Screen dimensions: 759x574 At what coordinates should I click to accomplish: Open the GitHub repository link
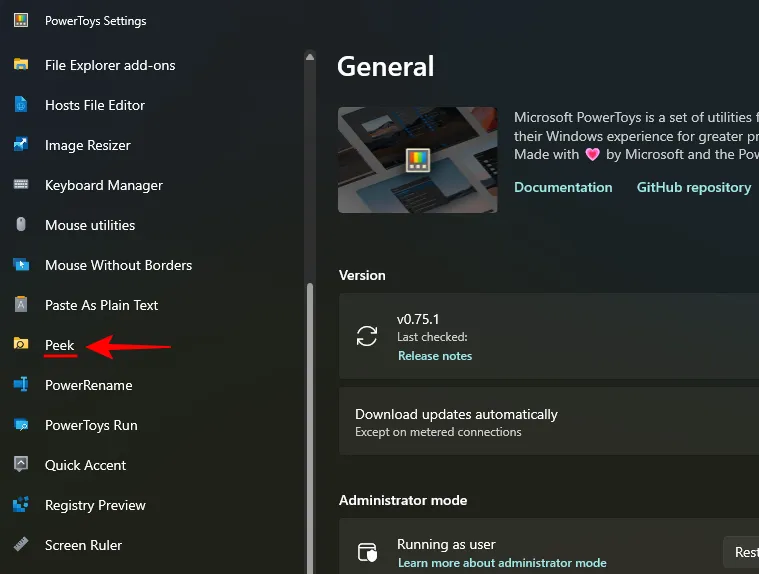click(694, 187)
